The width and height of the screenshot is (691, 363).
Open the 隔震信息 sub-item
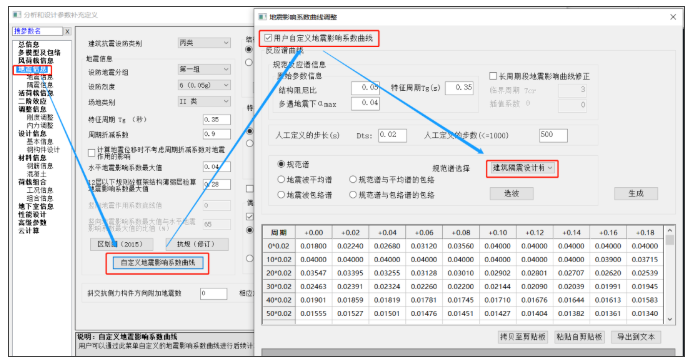click(40, 85)
